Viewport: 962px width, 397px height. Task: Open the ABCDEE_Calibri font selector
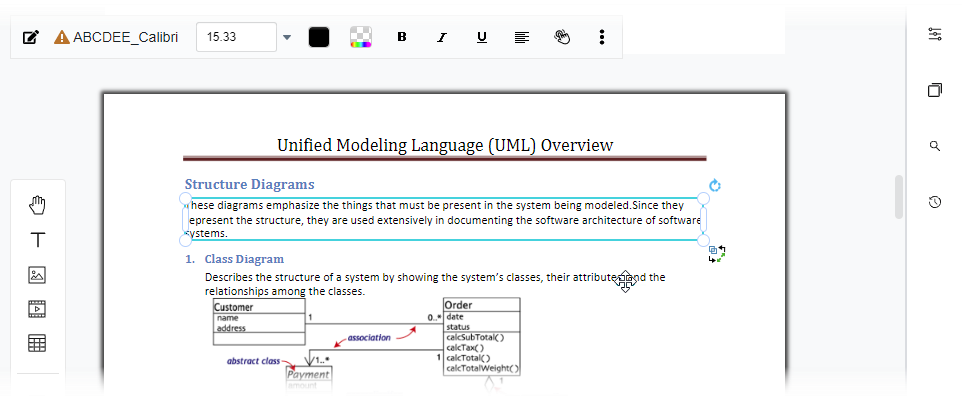click(x=117, y=37)
